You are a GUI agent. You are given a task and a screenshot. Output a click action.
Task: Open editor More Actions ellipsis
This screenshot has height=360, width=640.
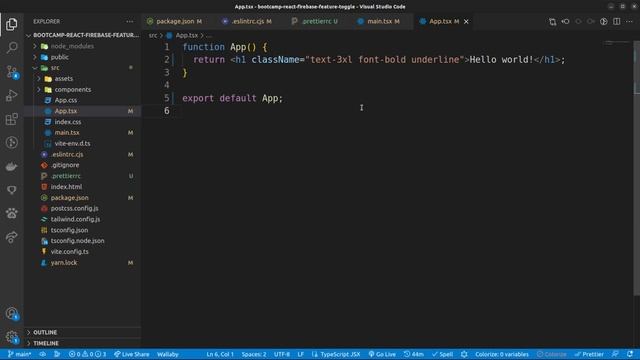(x=629, y=22)
